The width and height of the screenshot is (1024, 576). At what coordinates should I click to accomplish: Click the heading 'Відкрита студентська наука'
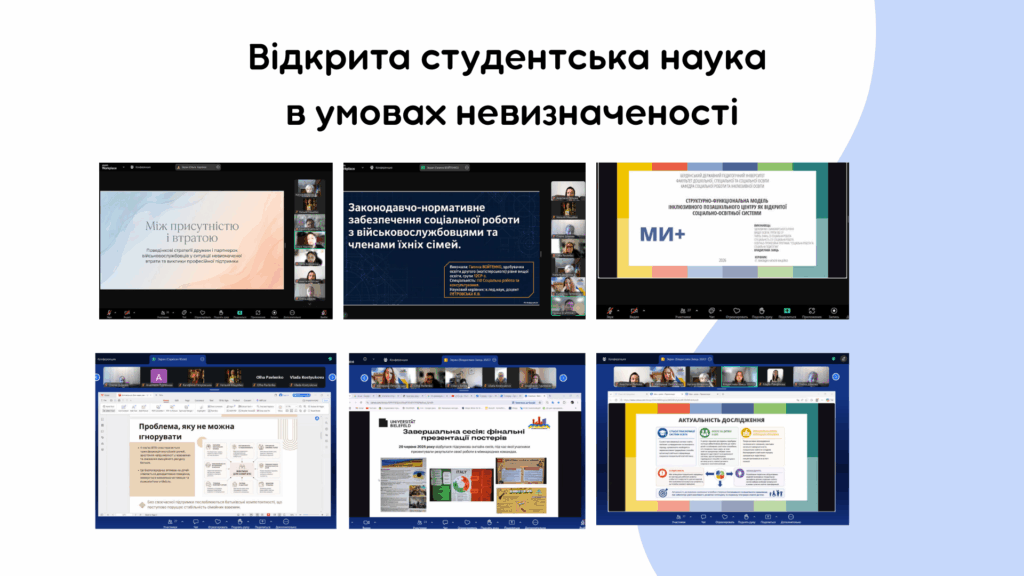pos(507,57)
